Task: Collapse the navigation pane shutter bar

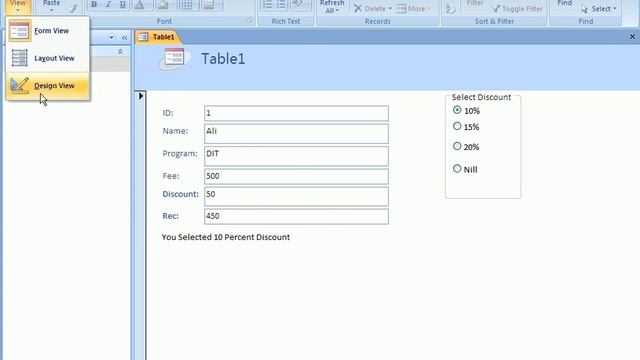Action: [x=124, y=38]
